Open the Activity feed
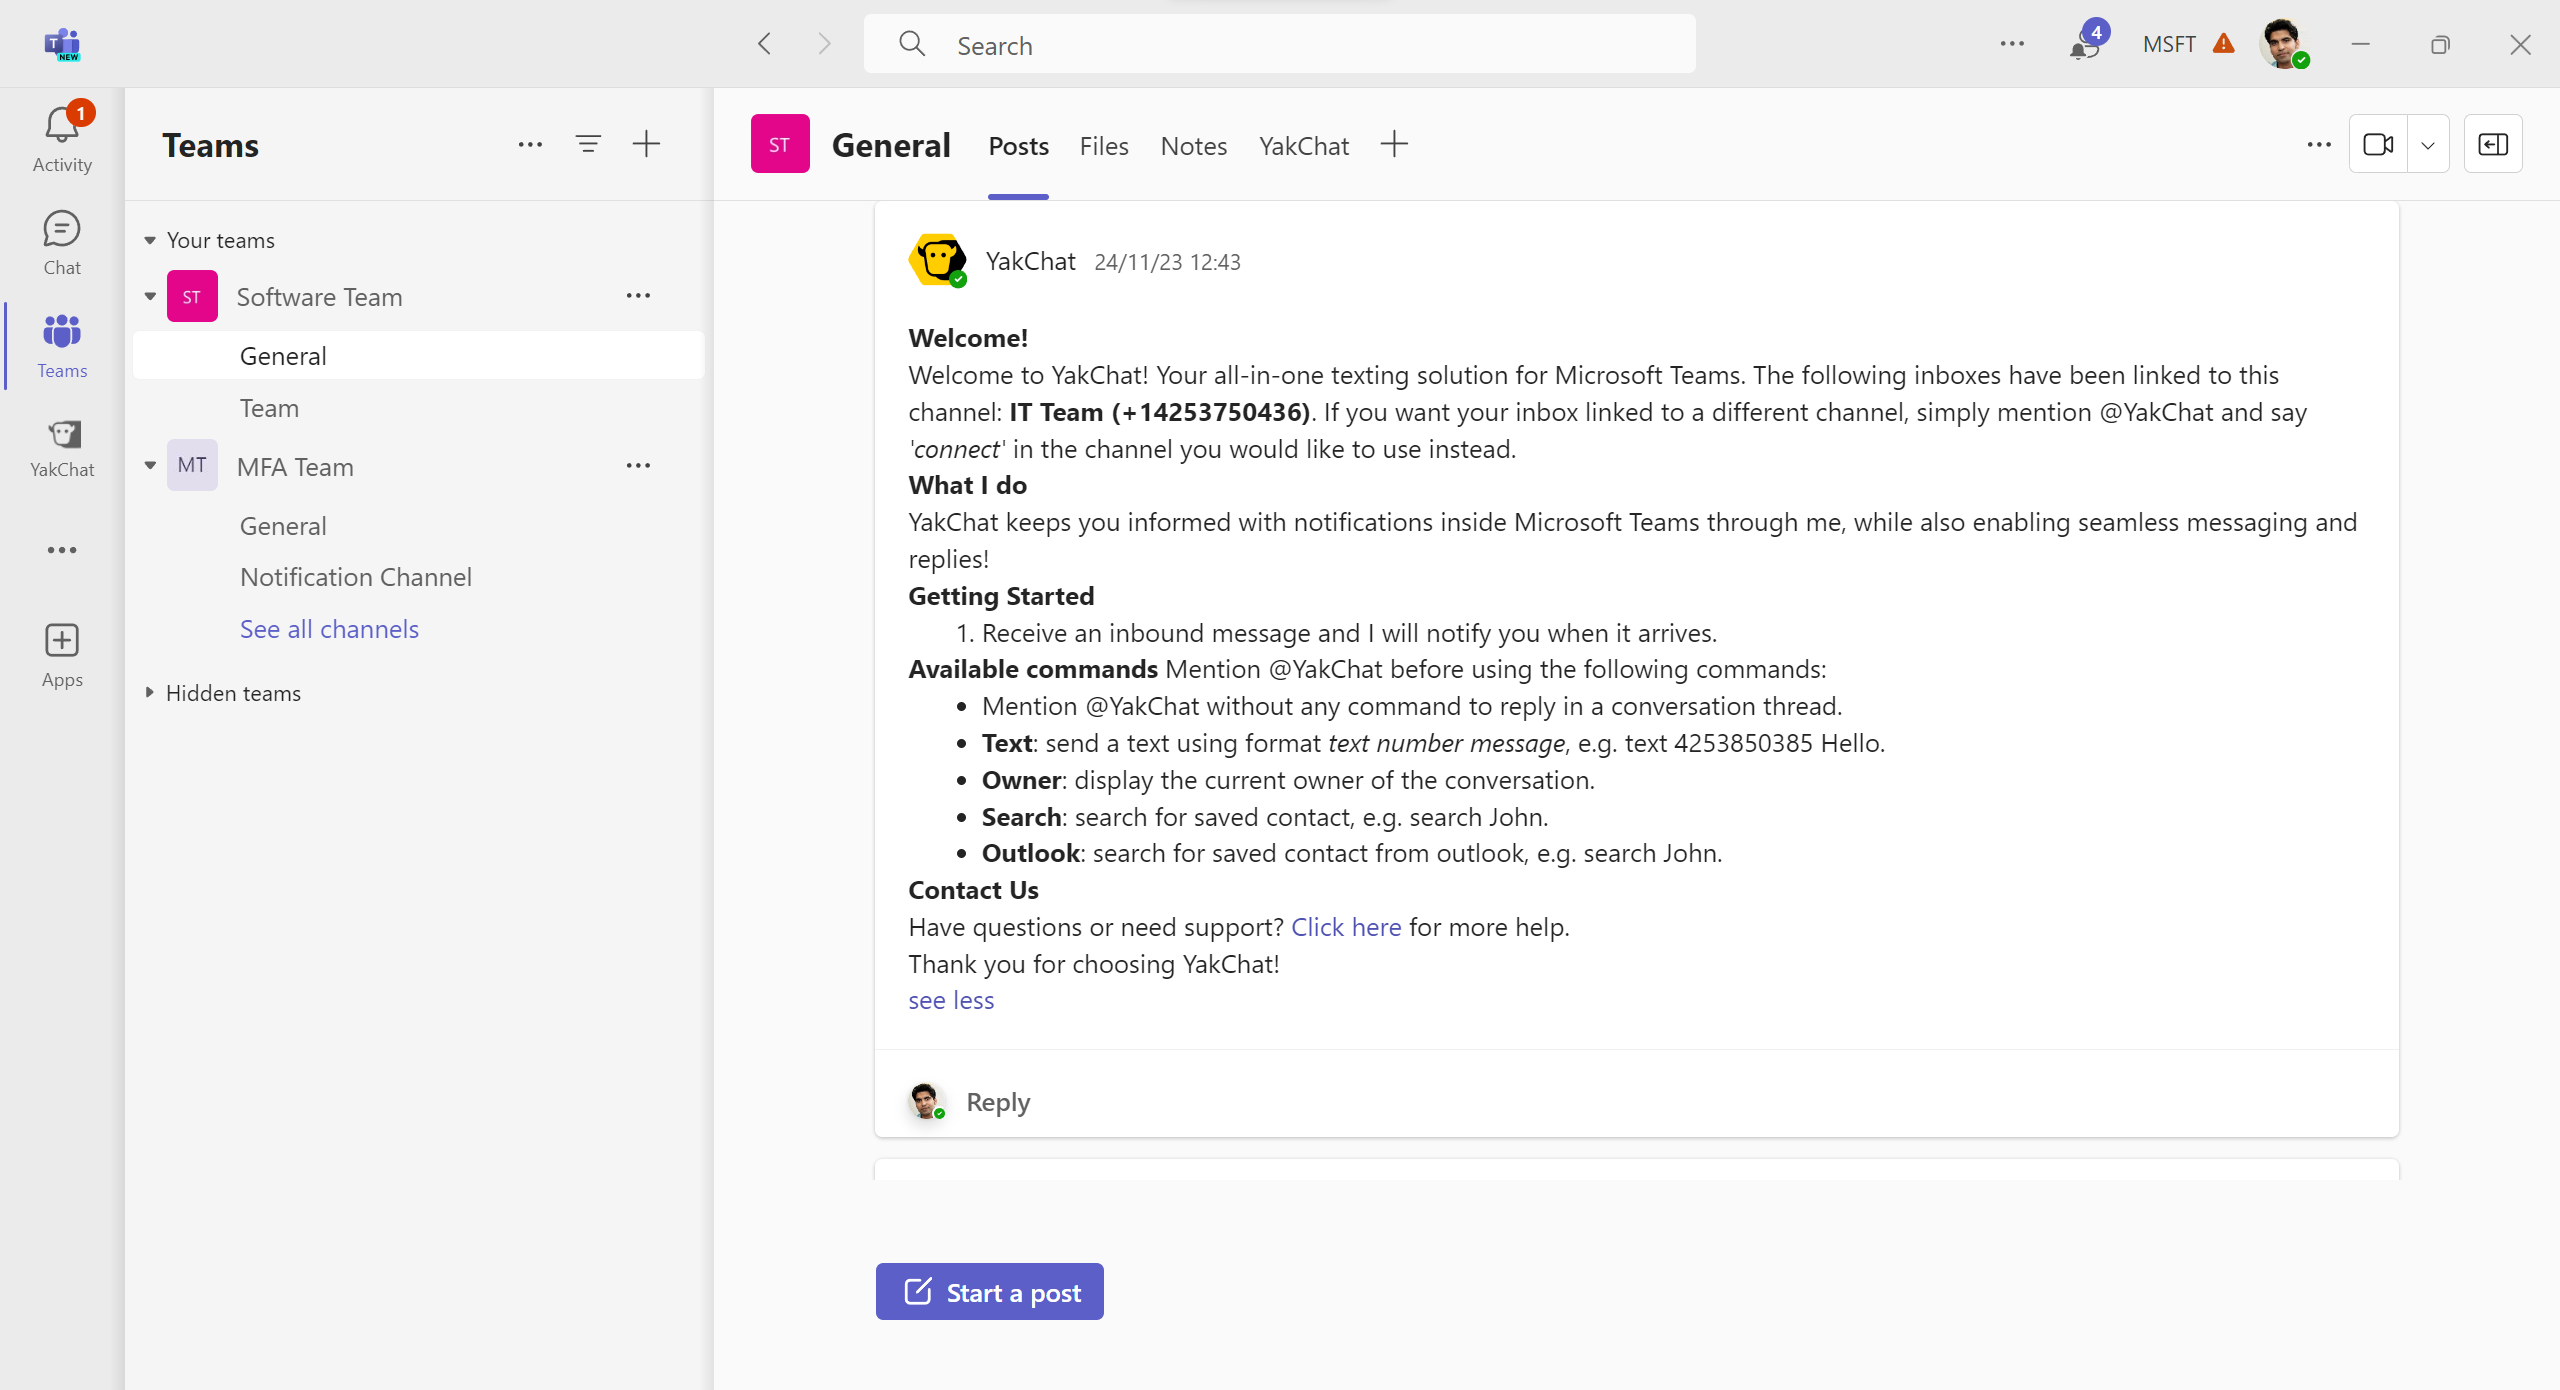Screen dimensions: 2560x1390 [62, 139]
